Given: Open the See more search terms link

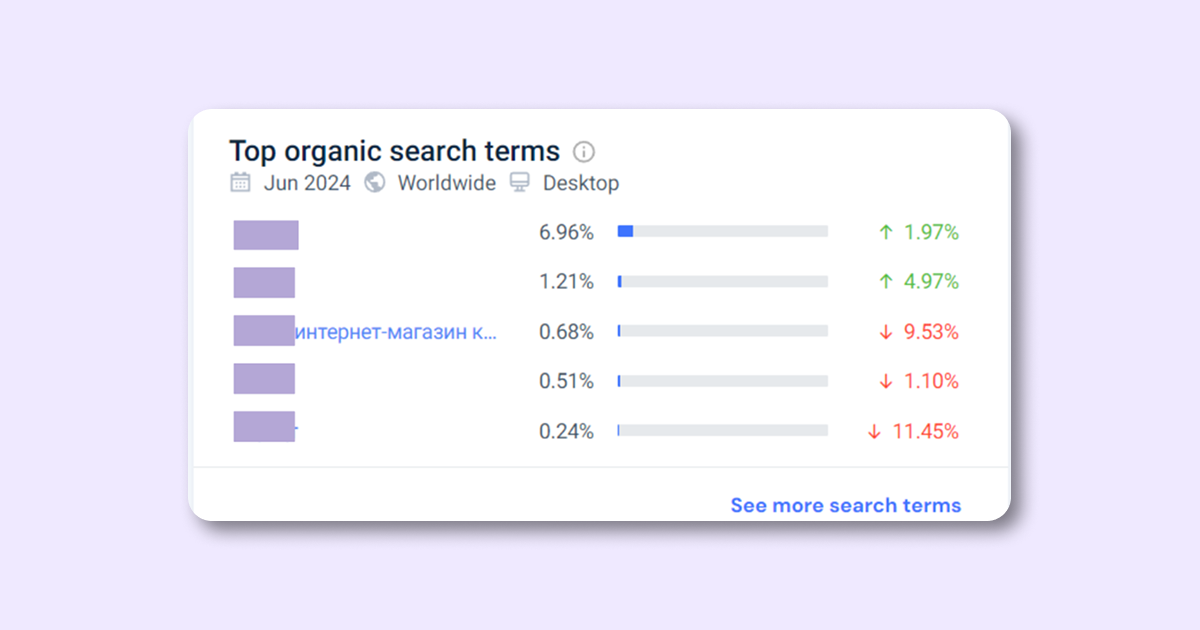Looking at the screenshot, I should [x=845, y=505].
